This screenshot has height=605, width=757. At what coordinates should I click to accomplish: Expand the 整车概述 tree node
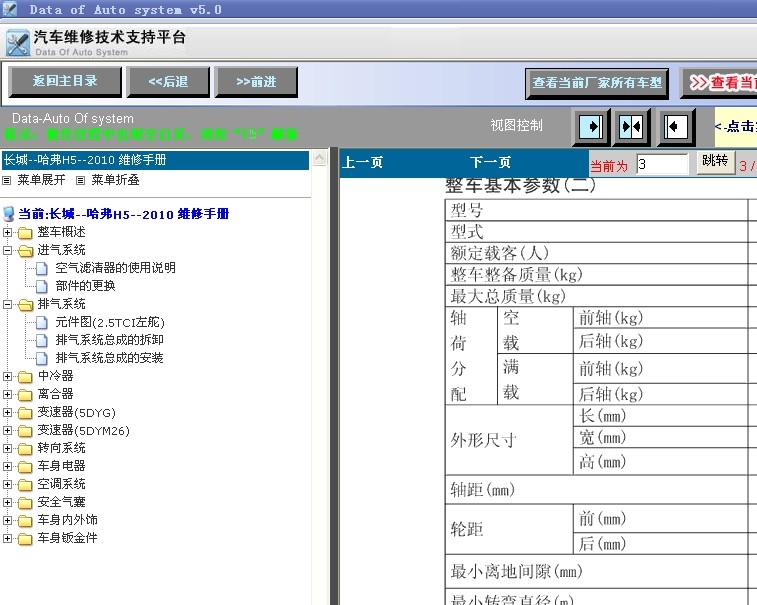pyautogui.click(x=7, y=232)
